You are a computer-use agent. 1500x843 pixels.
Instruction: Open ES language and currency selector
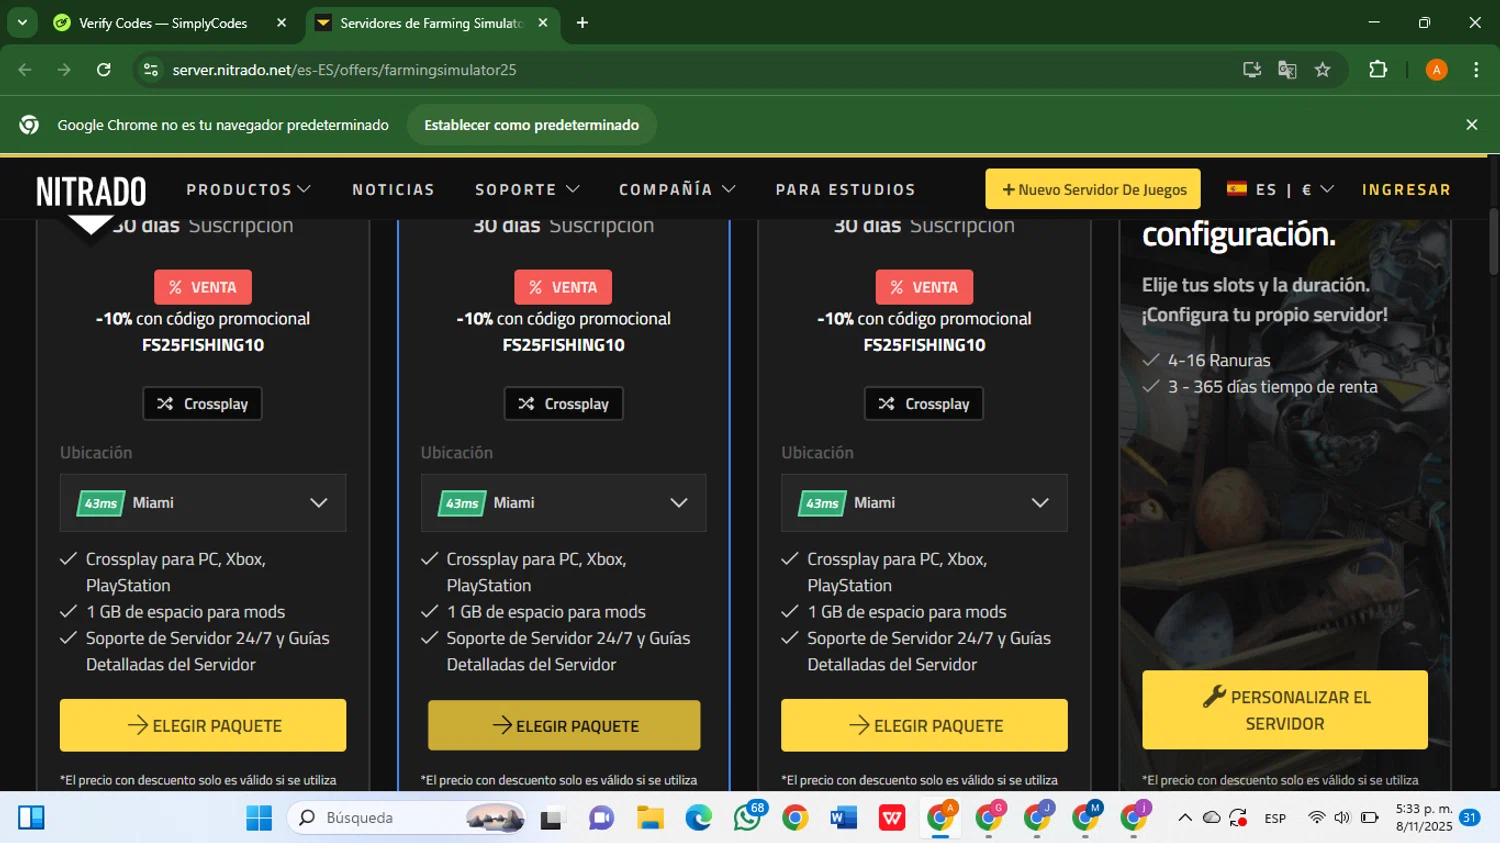point(1280,189)
